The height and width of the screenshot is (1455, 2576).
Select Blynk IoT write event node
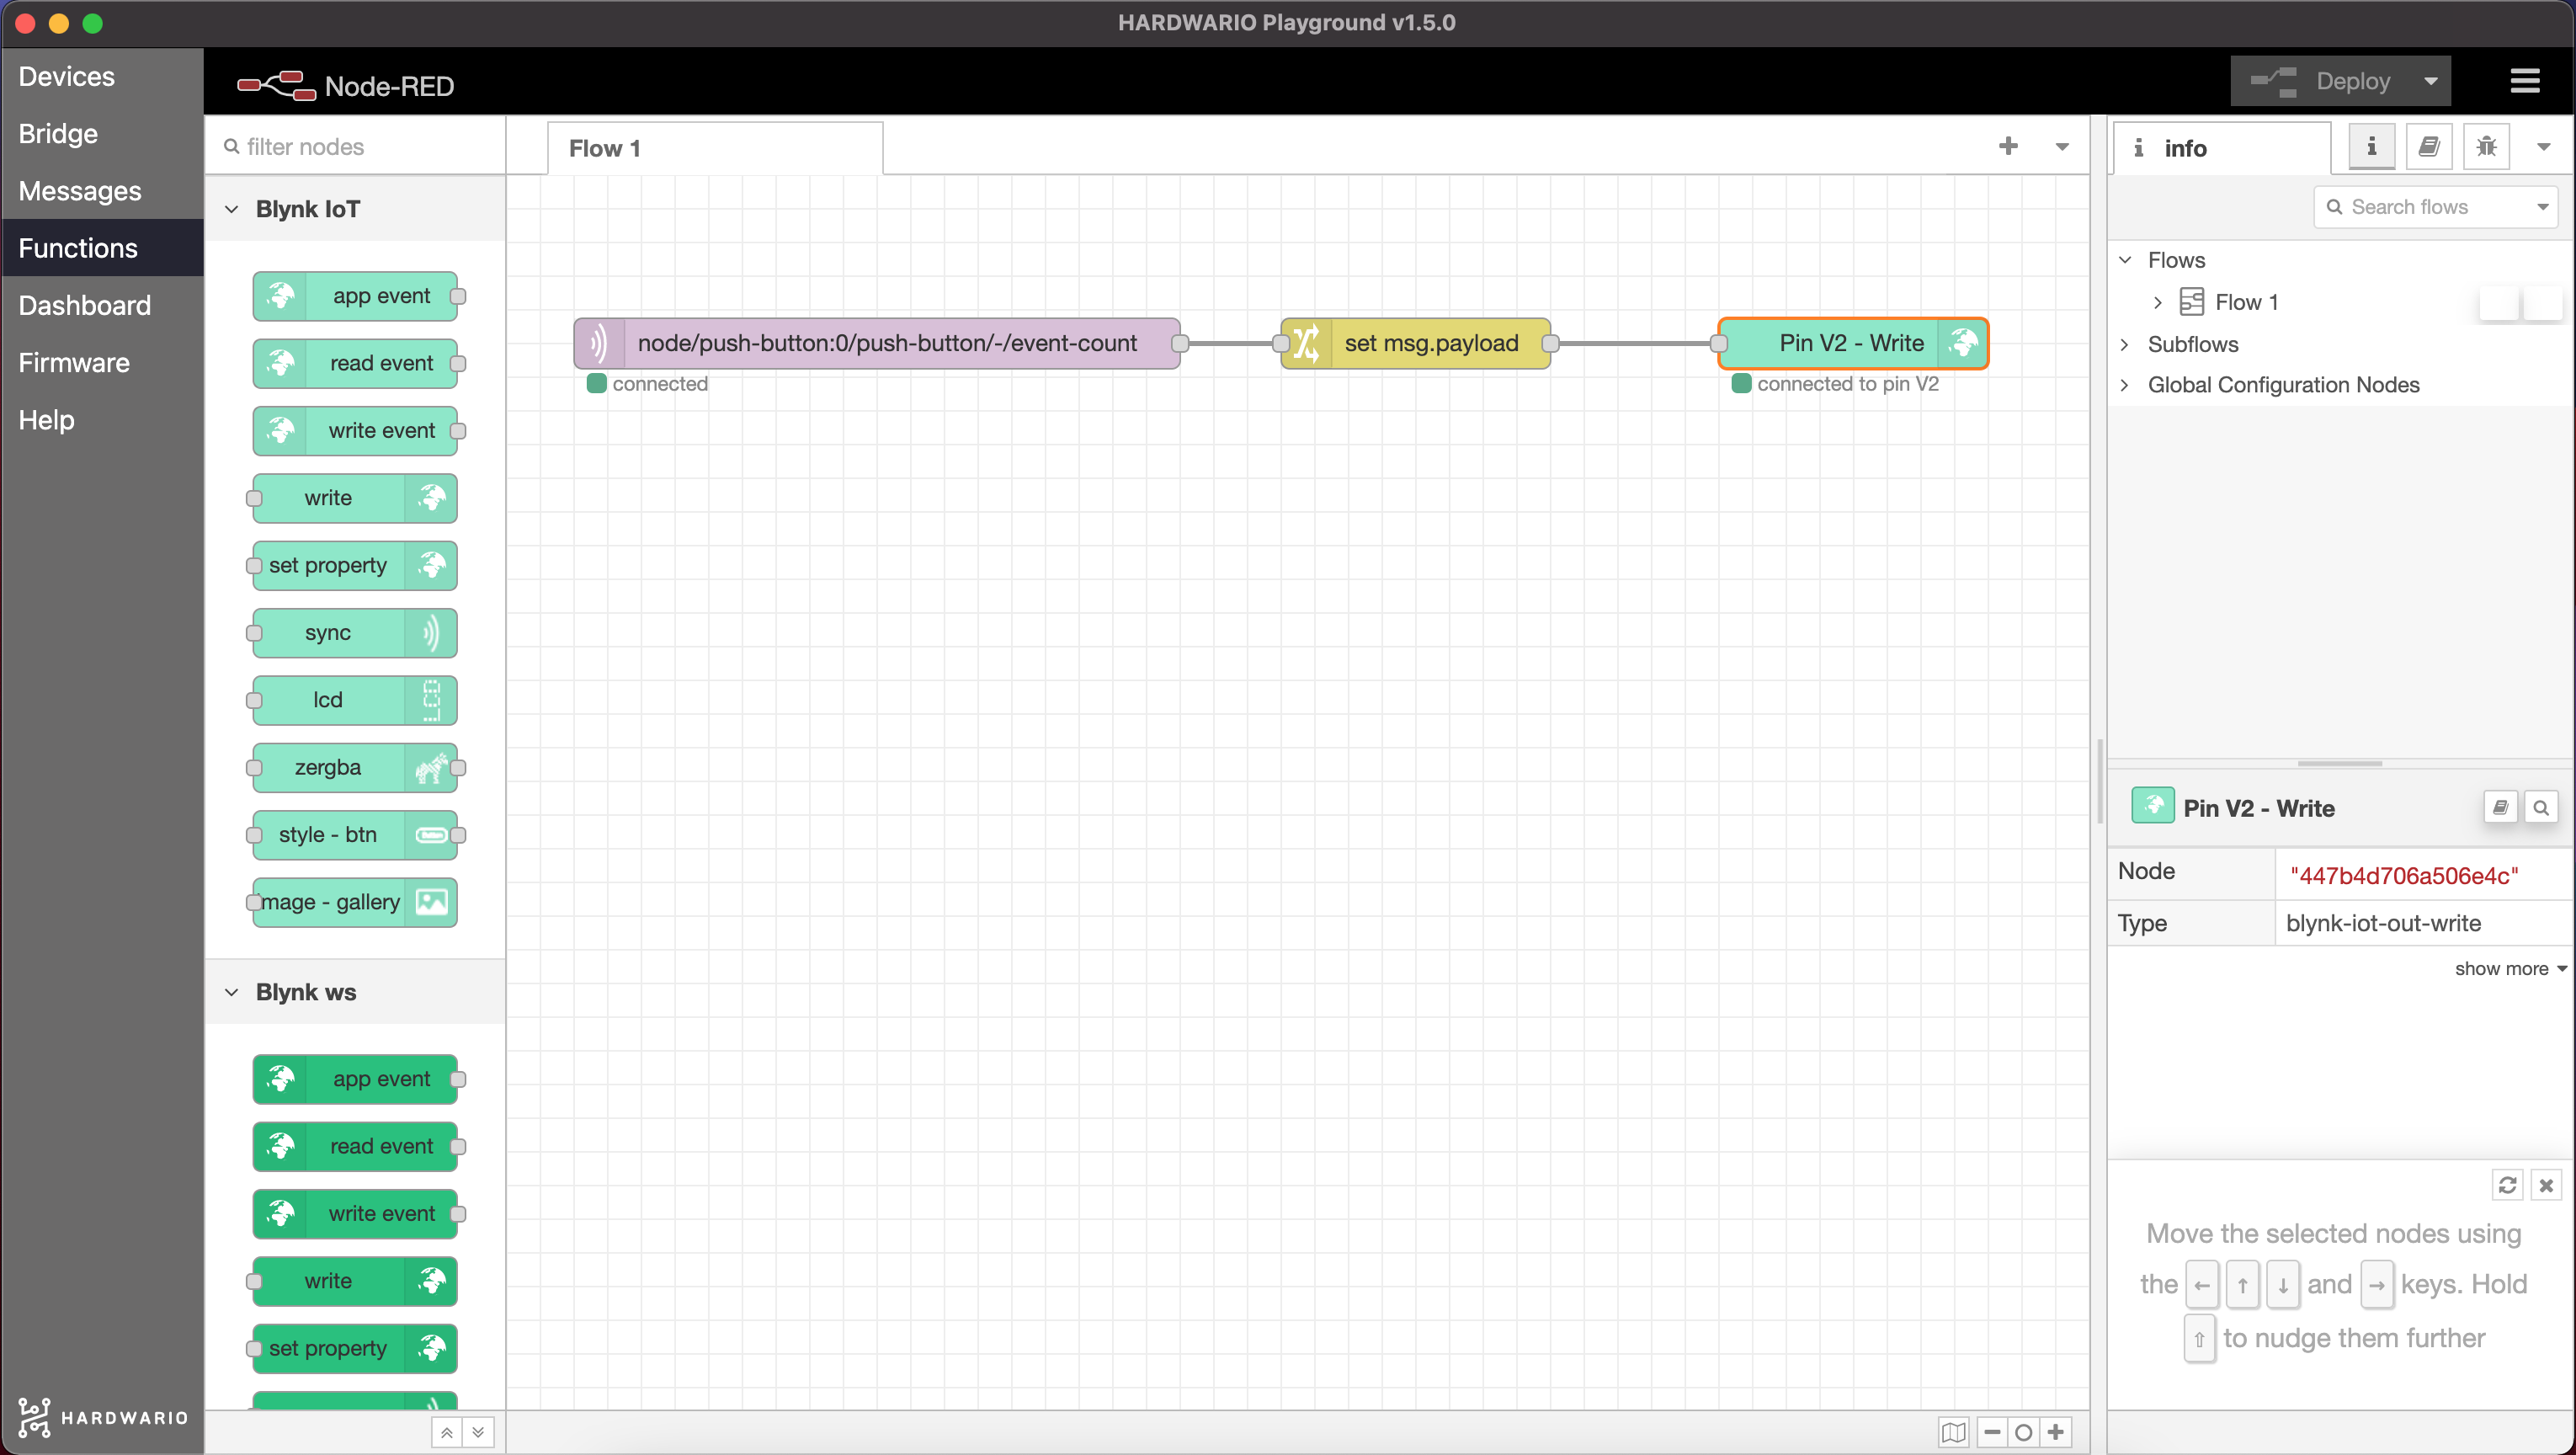tap(355, 430)
